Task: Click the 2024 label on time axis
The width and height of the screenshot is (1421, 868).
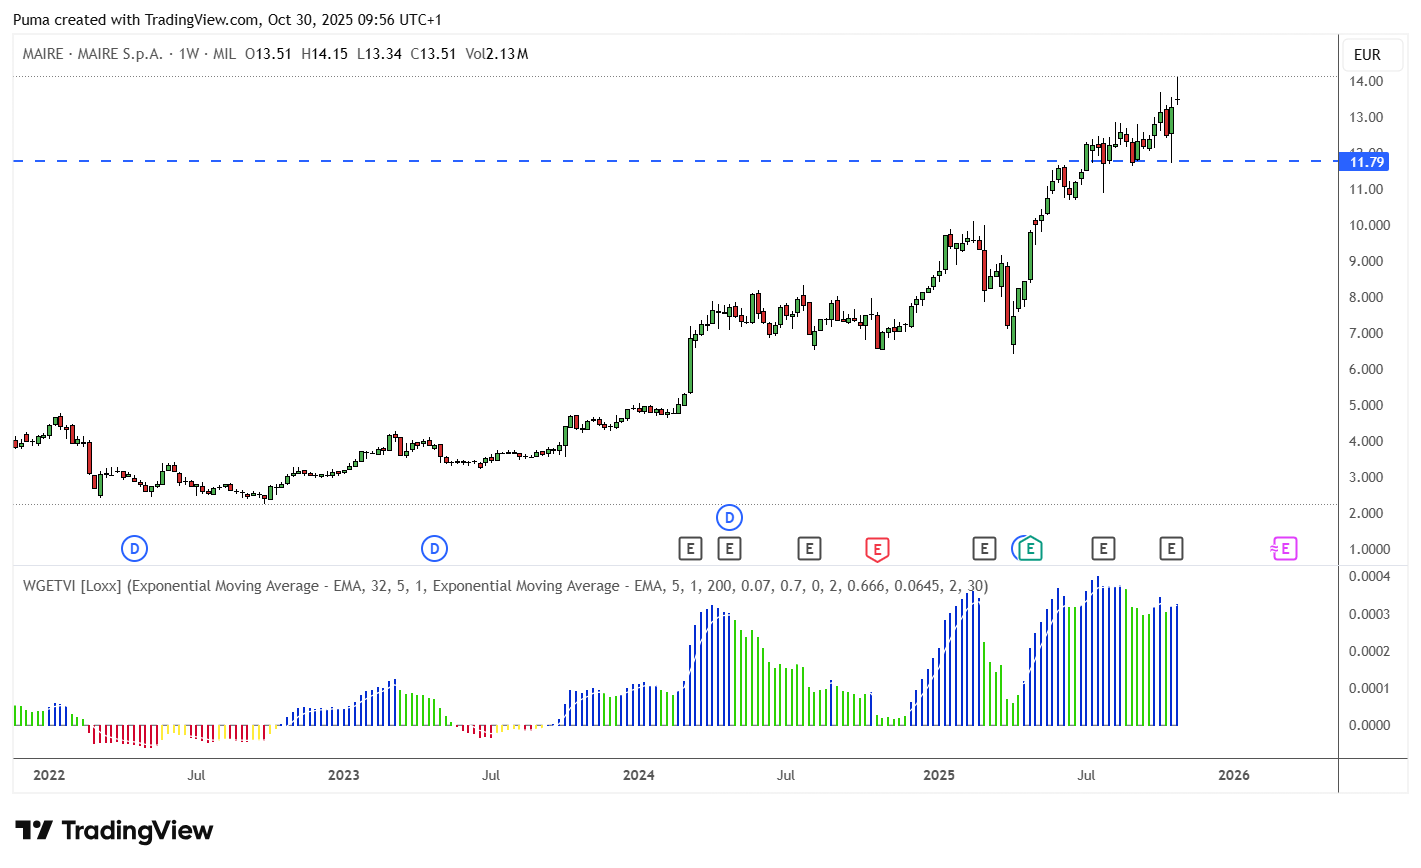Action: [x=638, y=775]
